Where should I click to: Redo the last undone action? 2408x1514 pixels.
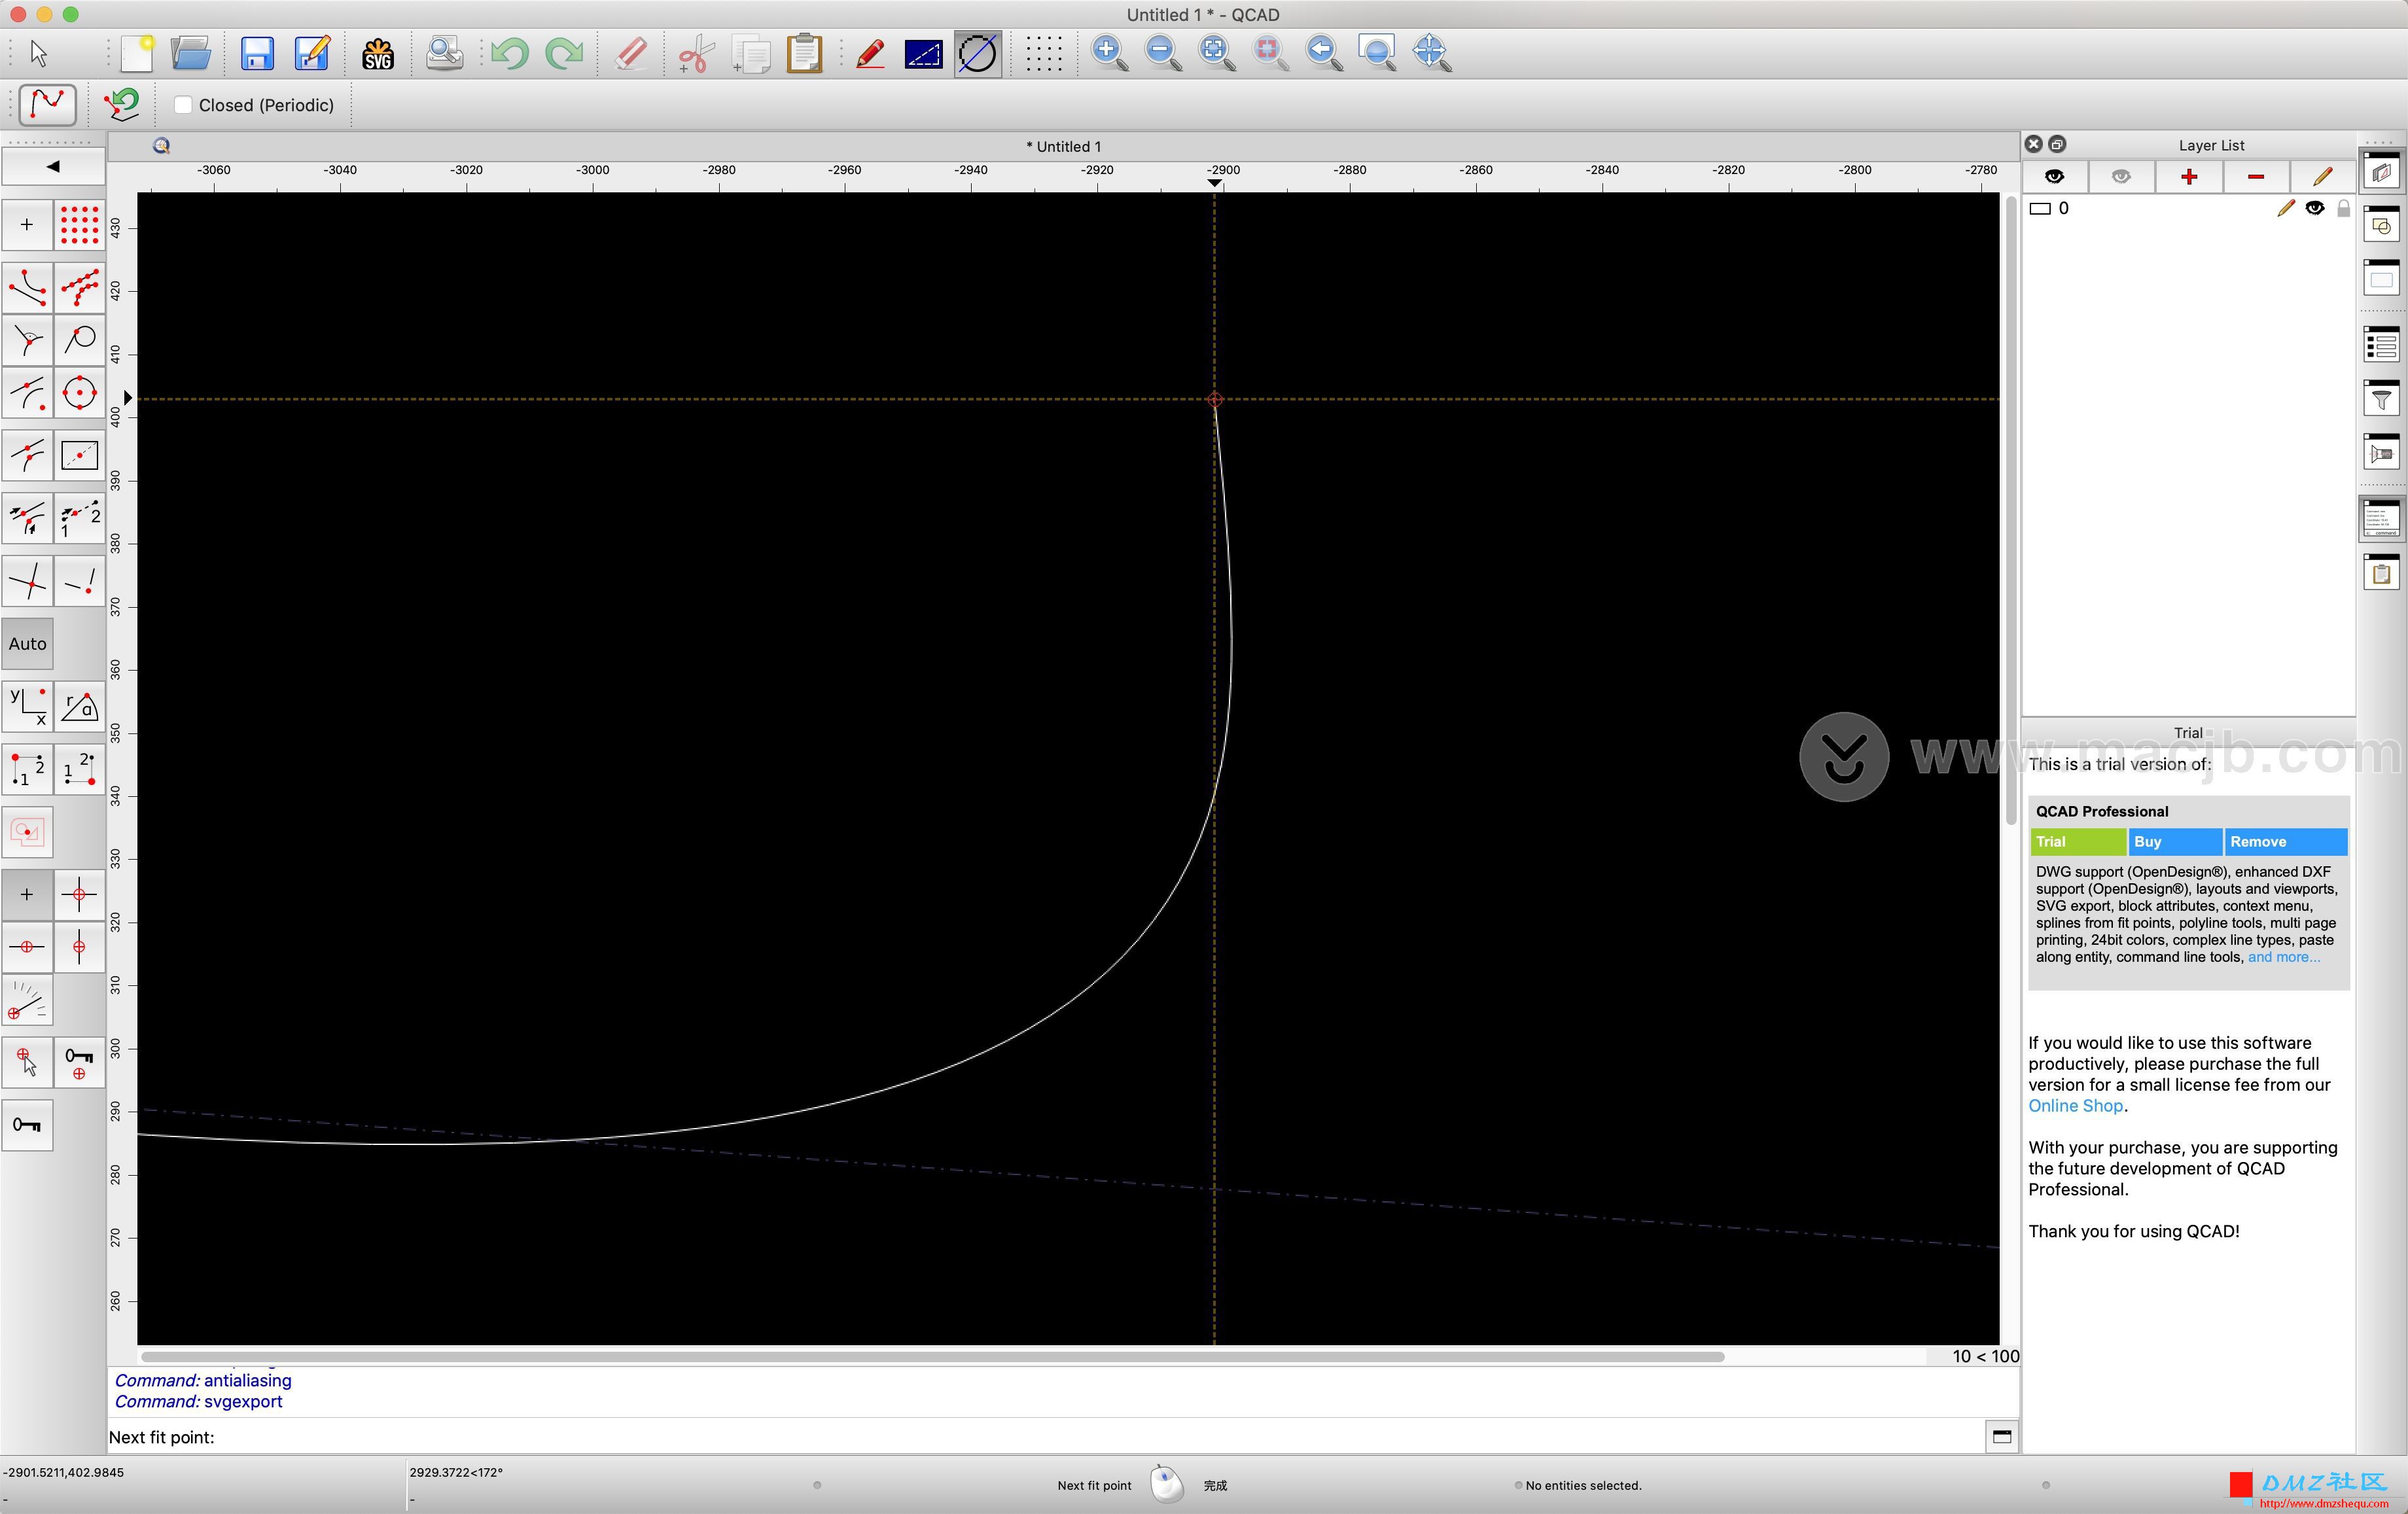pos(564,53)
